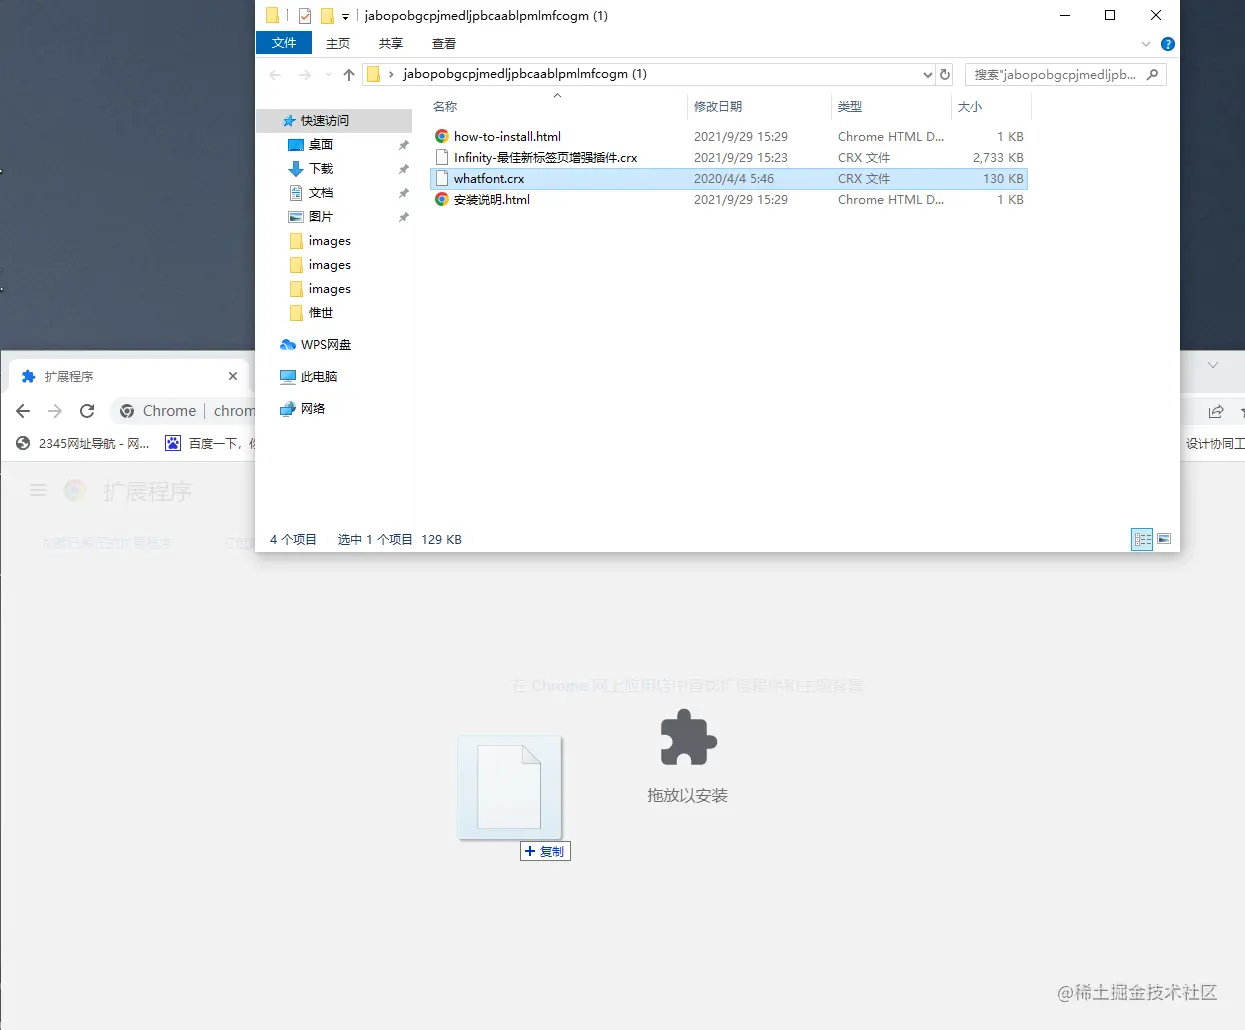Click the 桌面 pin icon
Image resolution: width=1245 pixels, height=1030 pixels.
[x=404, y=145]
